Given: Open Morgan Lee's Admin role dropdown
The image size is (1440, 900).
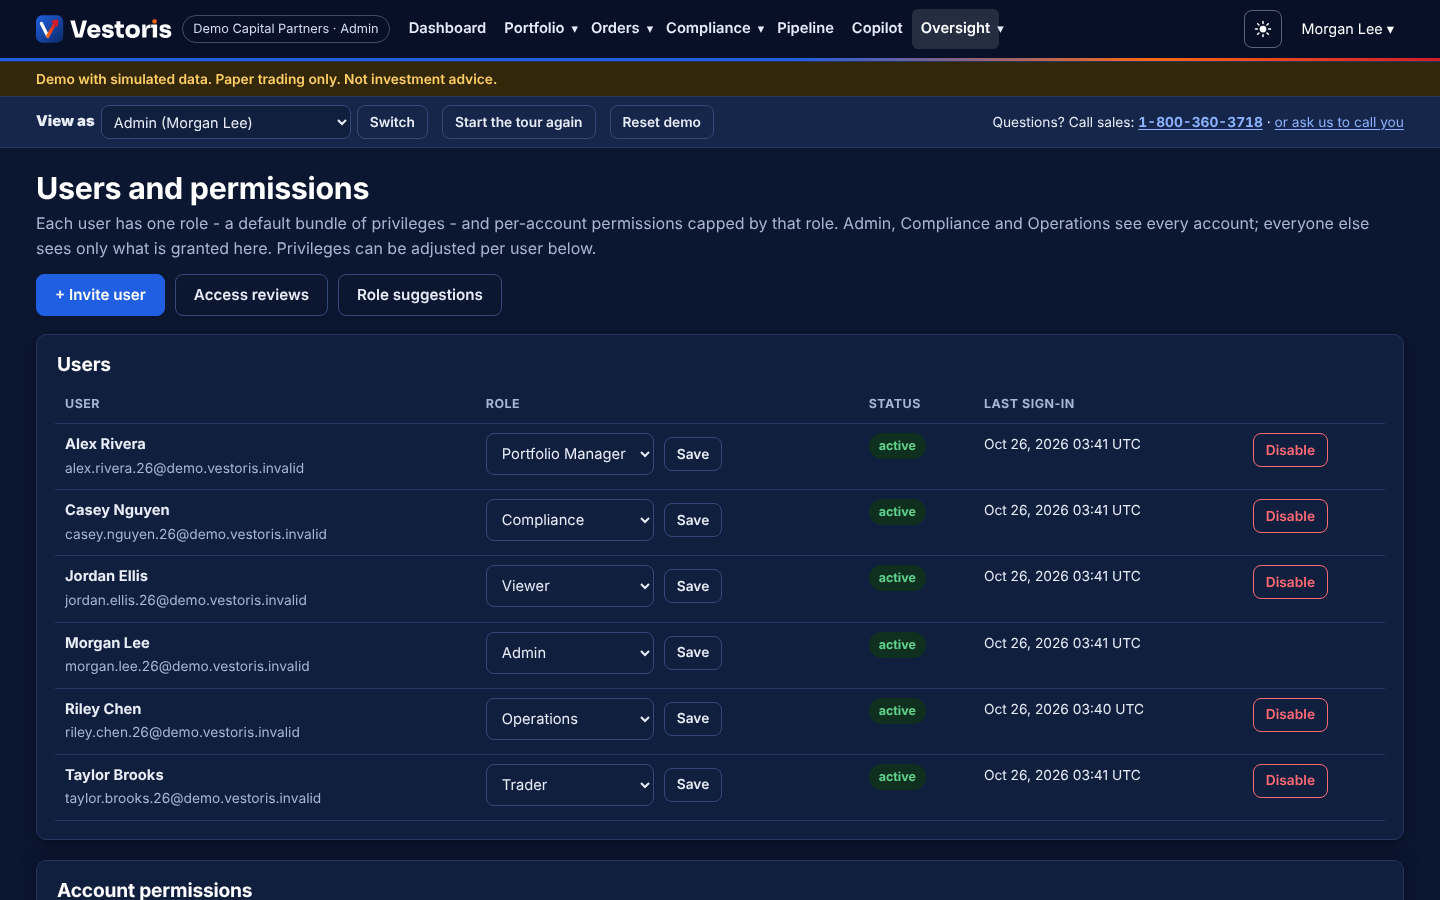Looking at the screenshot, I should click(570, 653).
